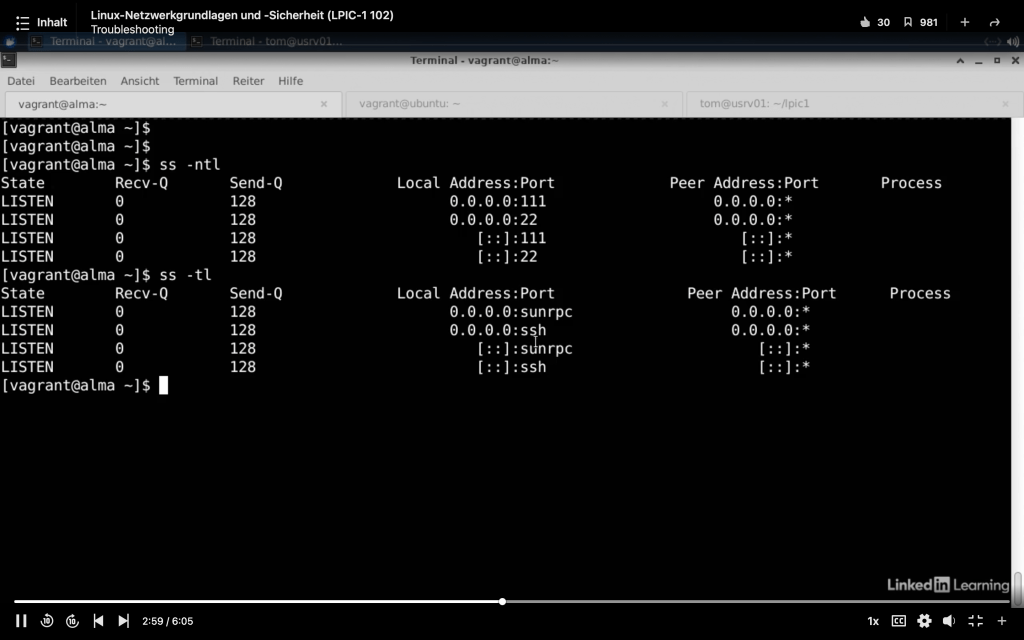Open playback speed 1x menu
This screenshot has width=1024, height=640.
[x=873, y=621]
